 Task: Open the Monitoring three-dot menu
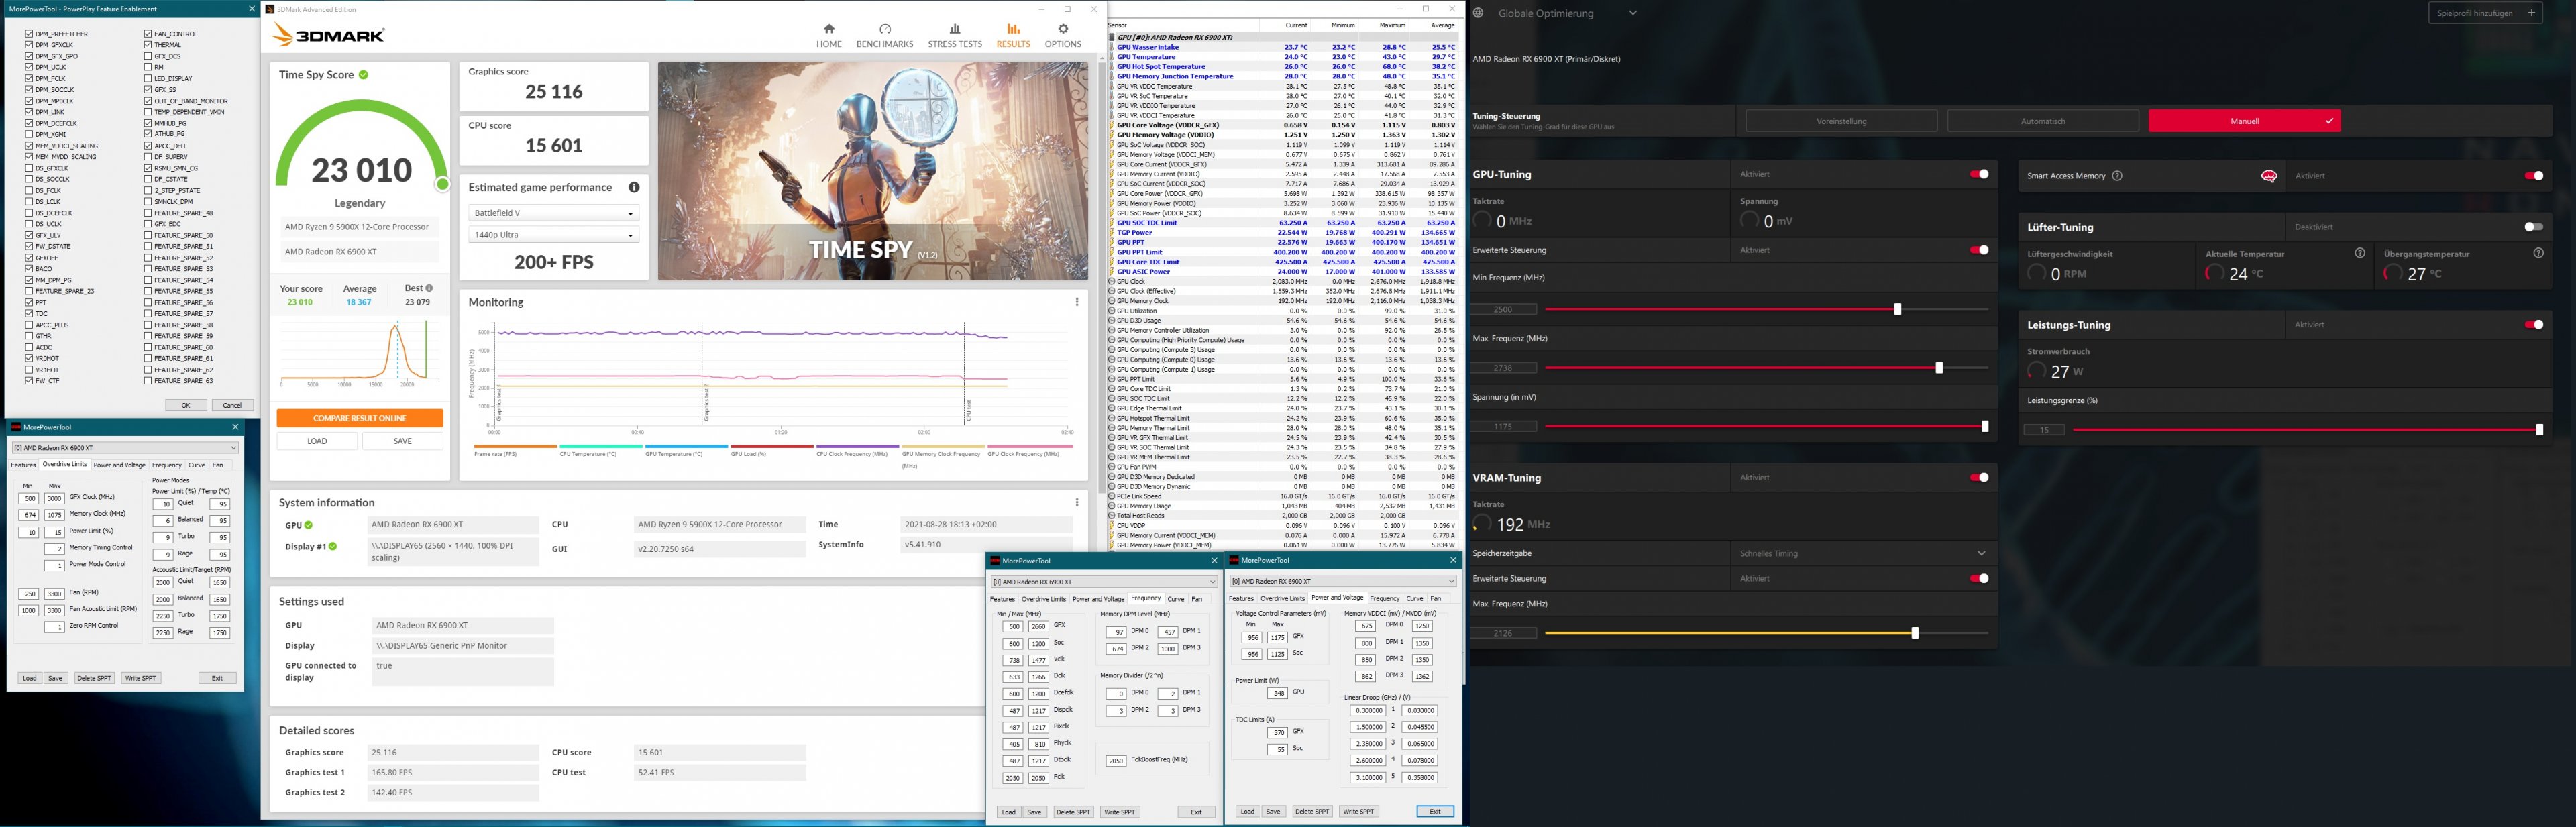click(1076, 302)
